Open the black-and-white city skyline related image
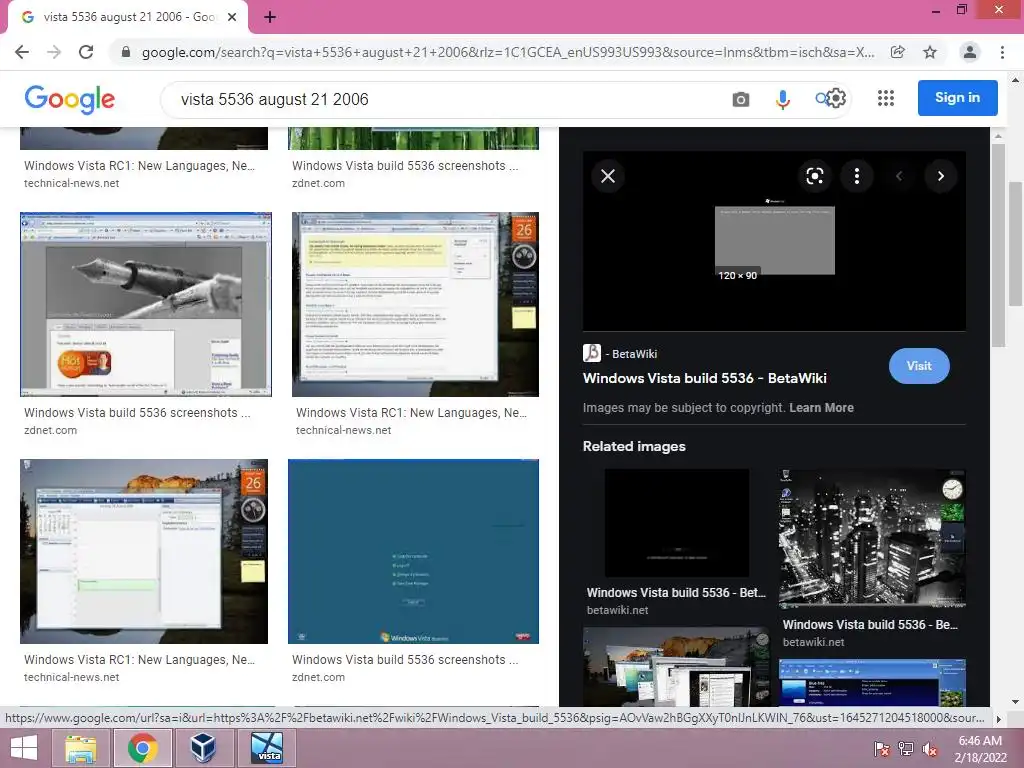Image resolution: width=1024 pixels, height=768 pixels. pos(872,539)
